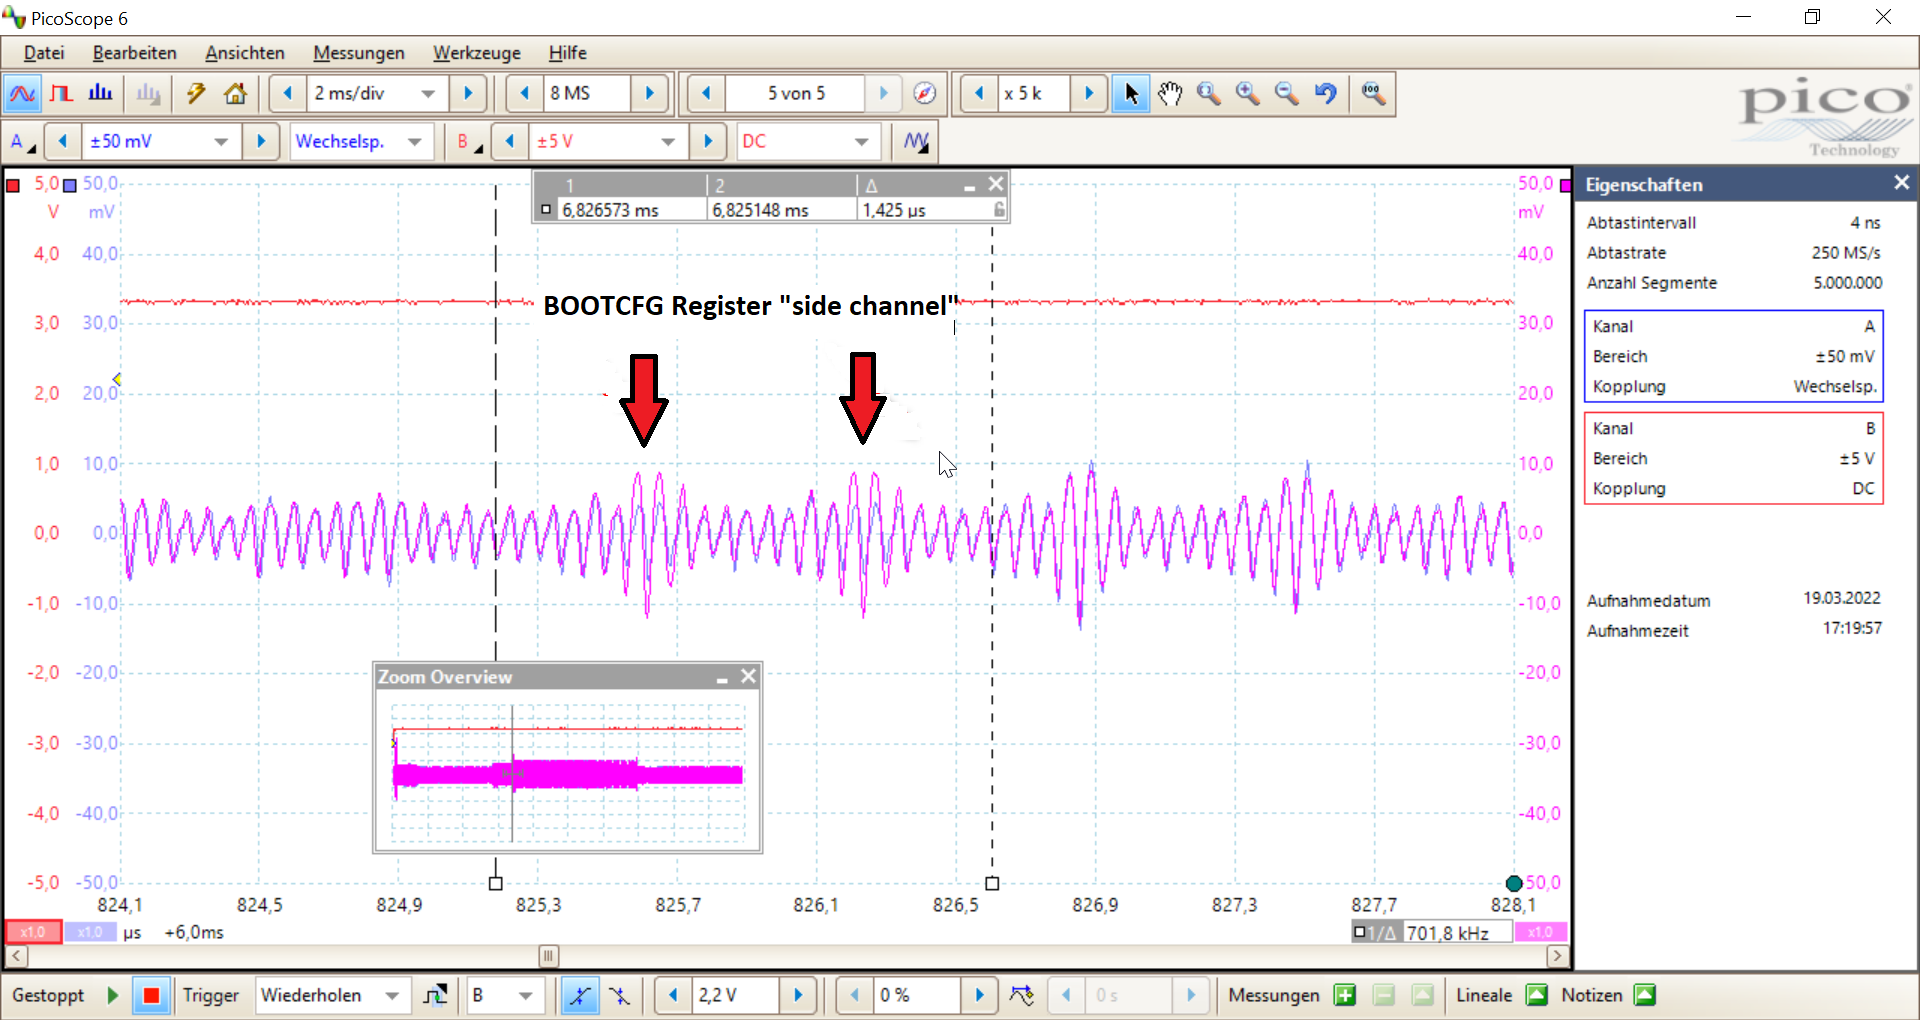Increase trigger threshold above 2,2 V
Image resolution: width=1920 pixels, height=1020 pixels.
tap(798, 995)
